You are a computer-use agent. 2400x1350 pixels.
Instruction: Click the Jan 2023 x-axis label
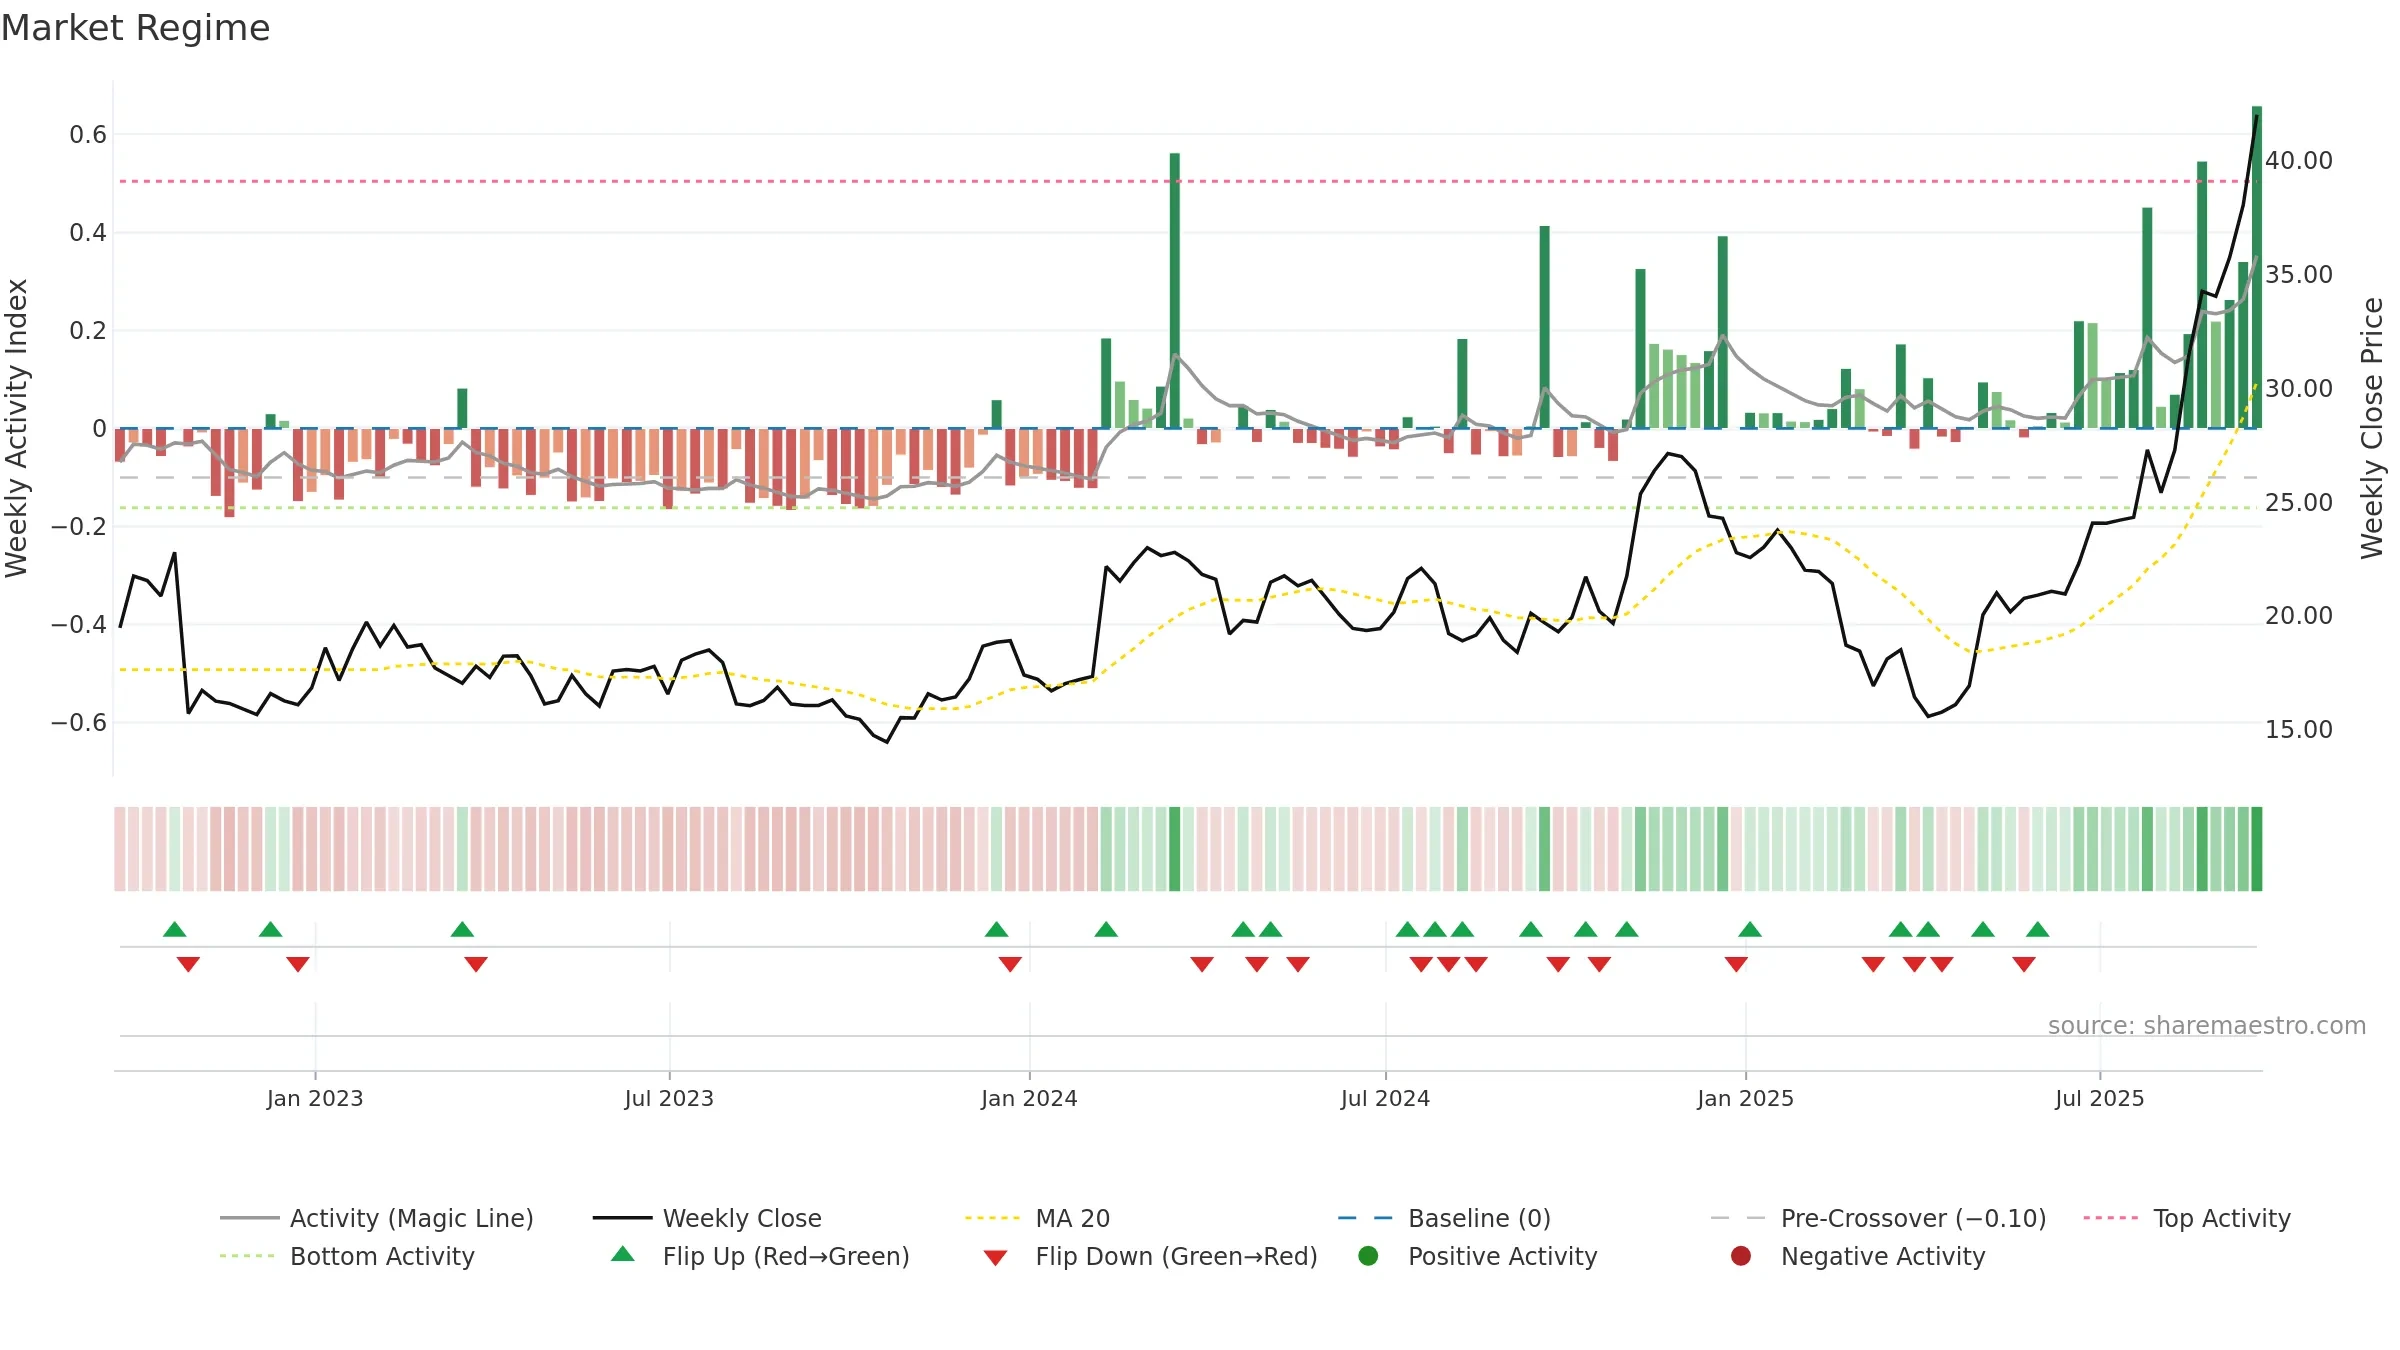click(x=315, y=1098)
